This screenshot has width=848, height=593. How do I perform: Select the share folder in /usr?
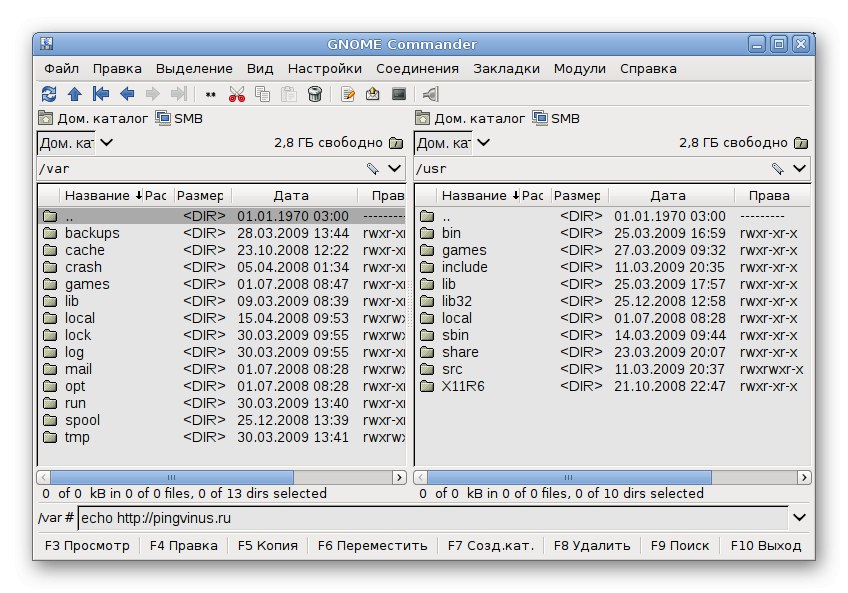click(612, 352)
